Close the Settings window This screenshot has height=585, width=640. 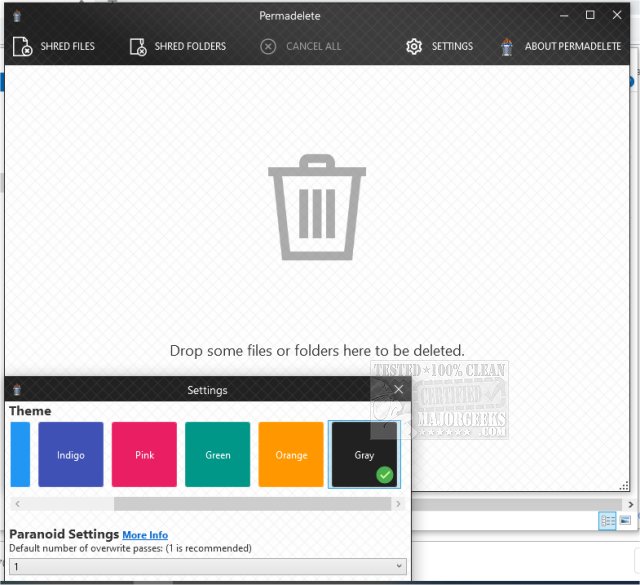399,389
